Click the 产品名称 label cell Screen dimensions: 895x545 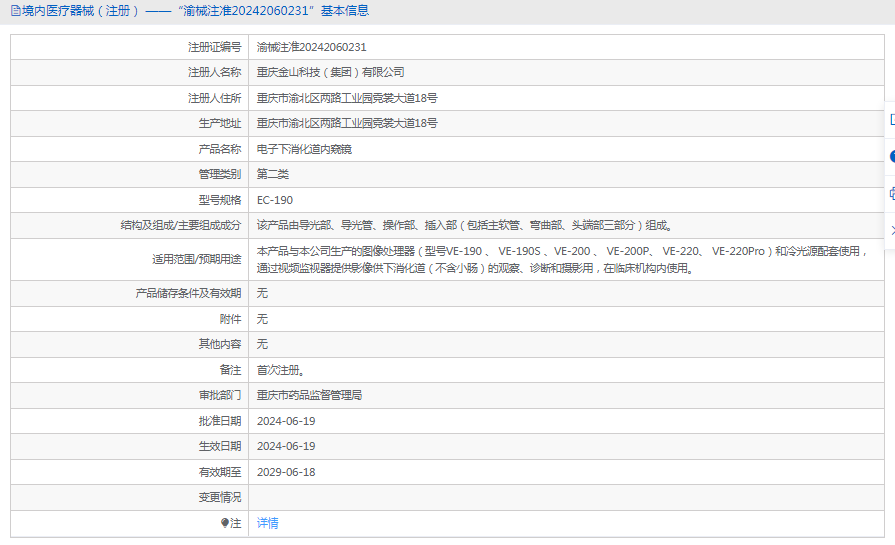click(x=130, y=149)
